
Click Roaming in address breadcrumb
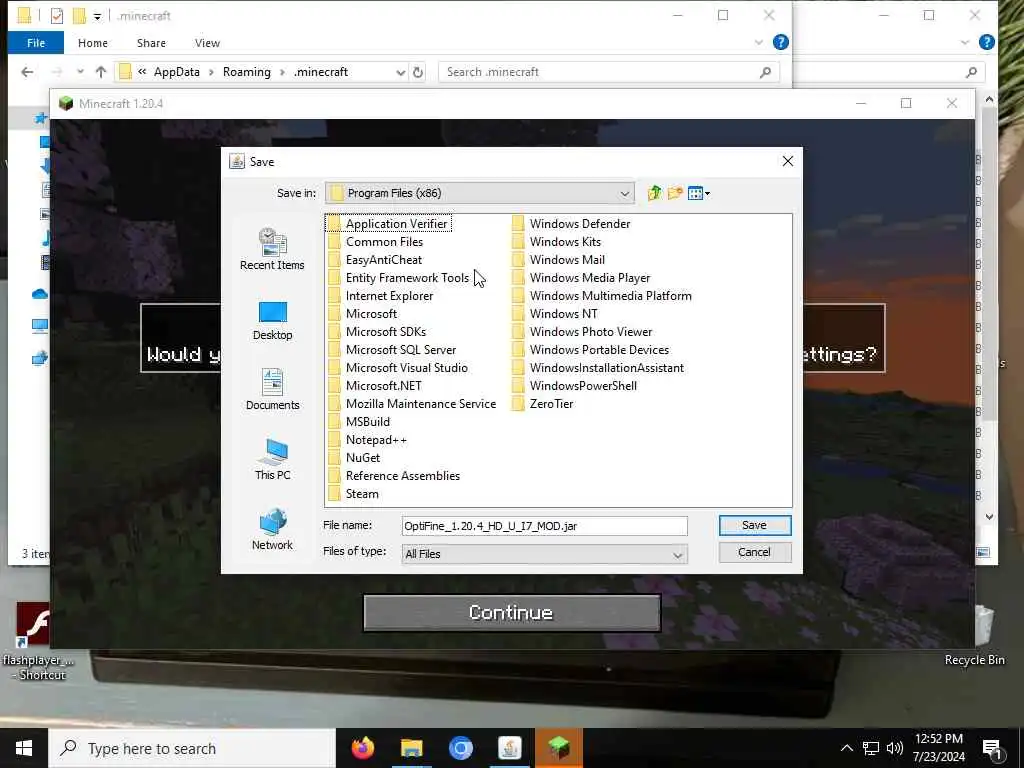[246, 72]
